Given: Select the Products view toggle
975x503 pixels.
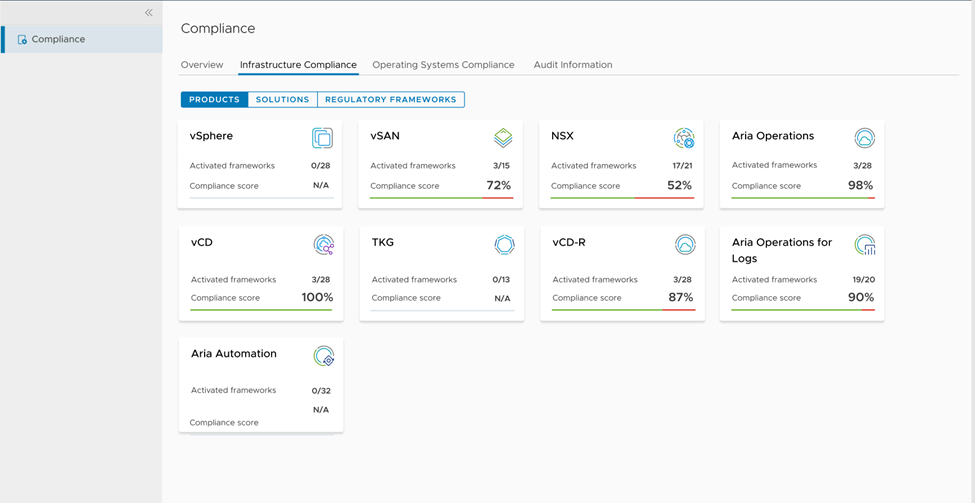Looking at the screenshot, I should [x=214, y=100].
